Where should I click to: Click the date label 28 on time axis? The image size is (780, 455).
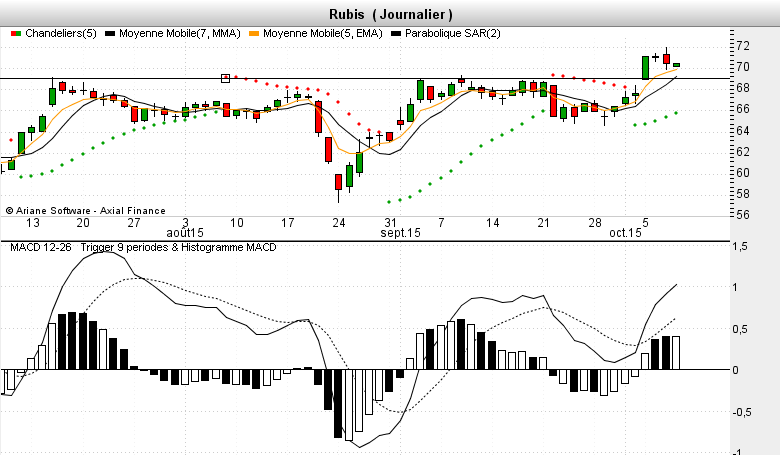coord(595,223)
